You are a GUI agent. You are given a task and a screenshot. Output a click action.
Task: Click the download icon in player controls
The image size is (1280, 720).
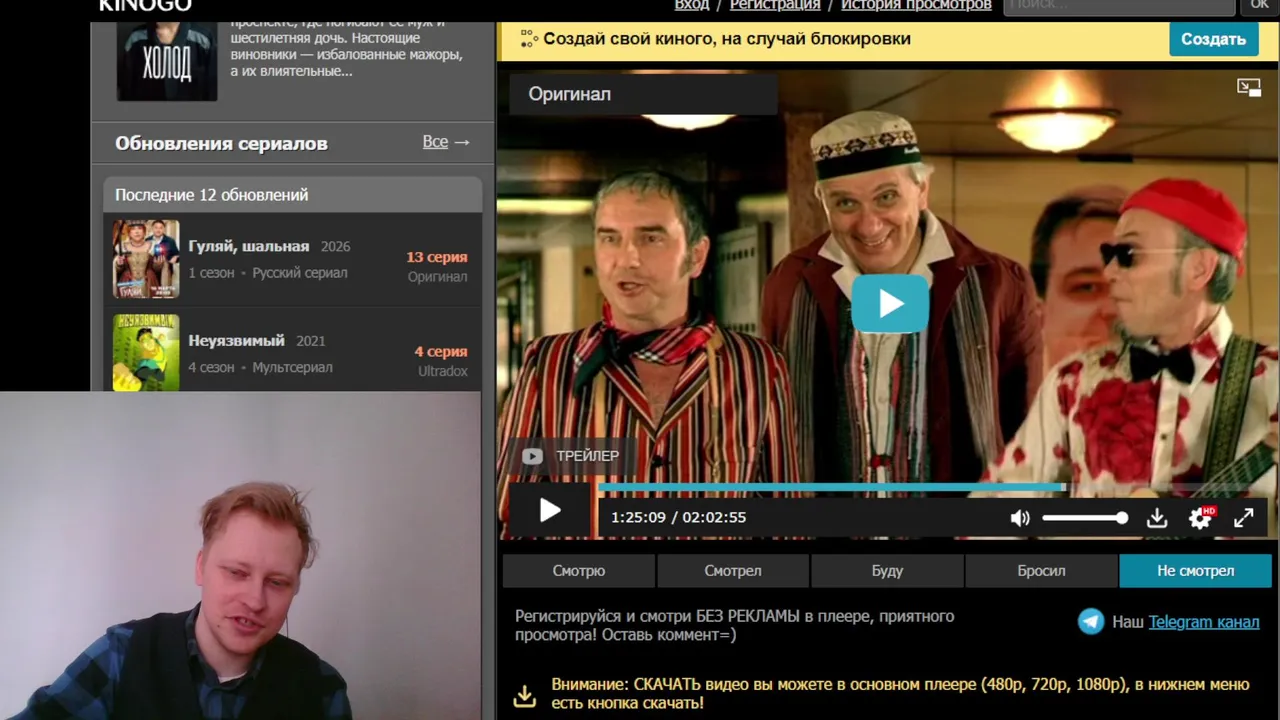coord(1157,518)
